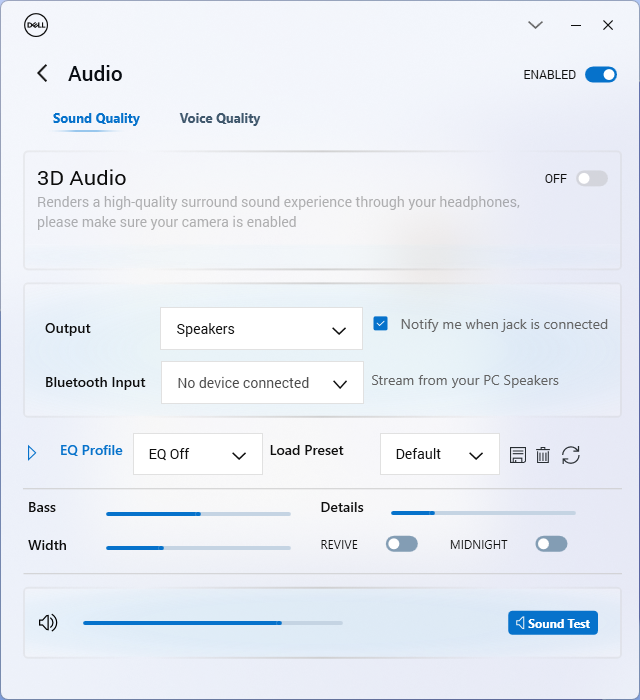This screenshot has height=700, width=640.
Task: Click the Dell logo icon
Action: [x=36, y=25]
